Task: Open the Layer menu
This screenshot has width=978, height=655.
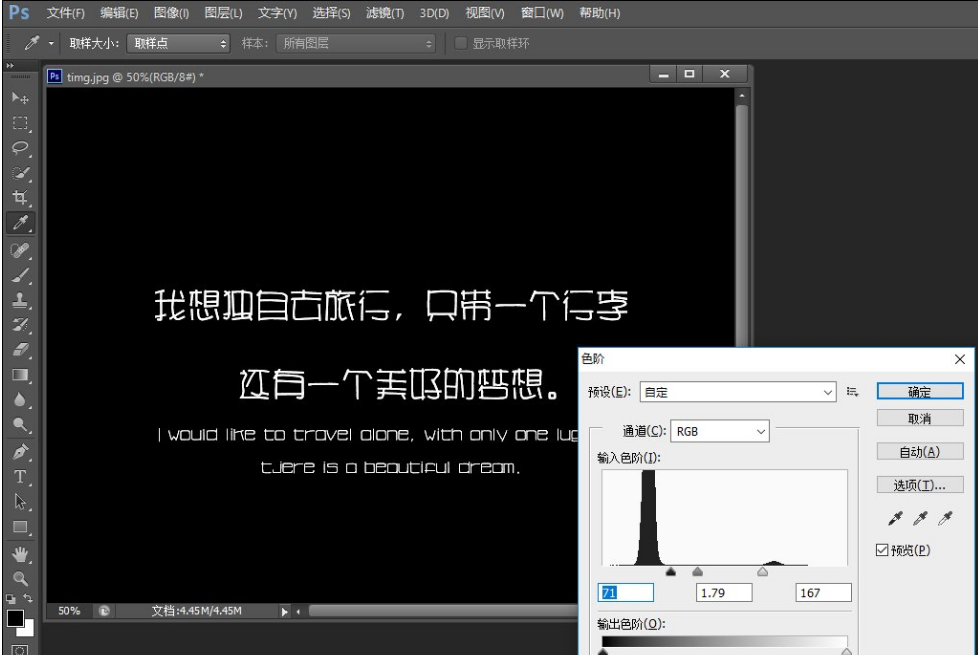Action: coord(223,12)
